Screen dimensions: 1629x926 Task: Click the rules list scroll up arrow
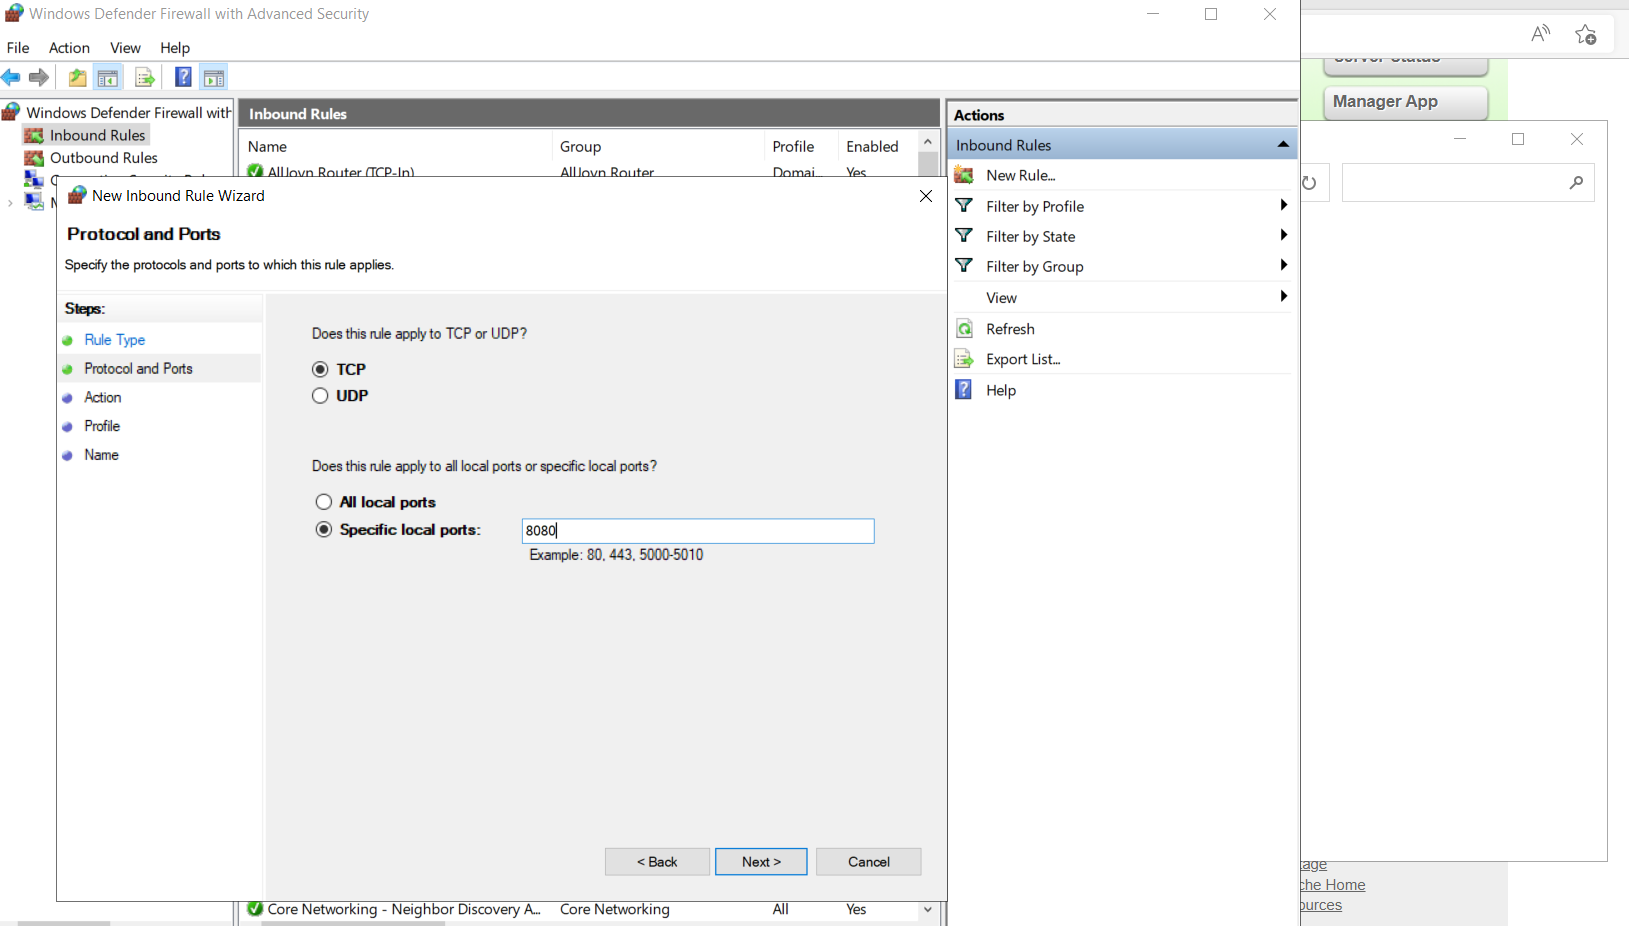(x=928, y=143)
